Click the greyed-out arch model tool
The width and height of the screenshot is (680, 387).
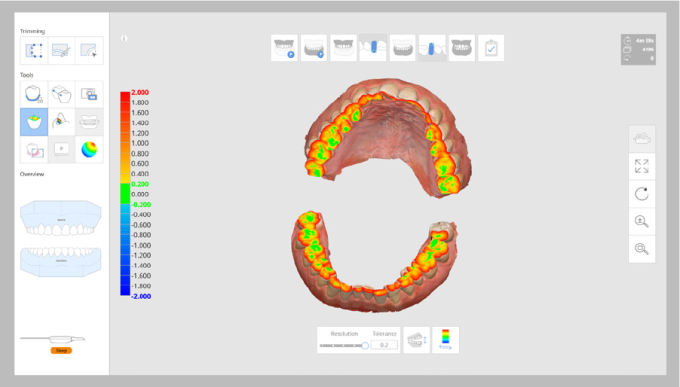click(x=89, y=122)
